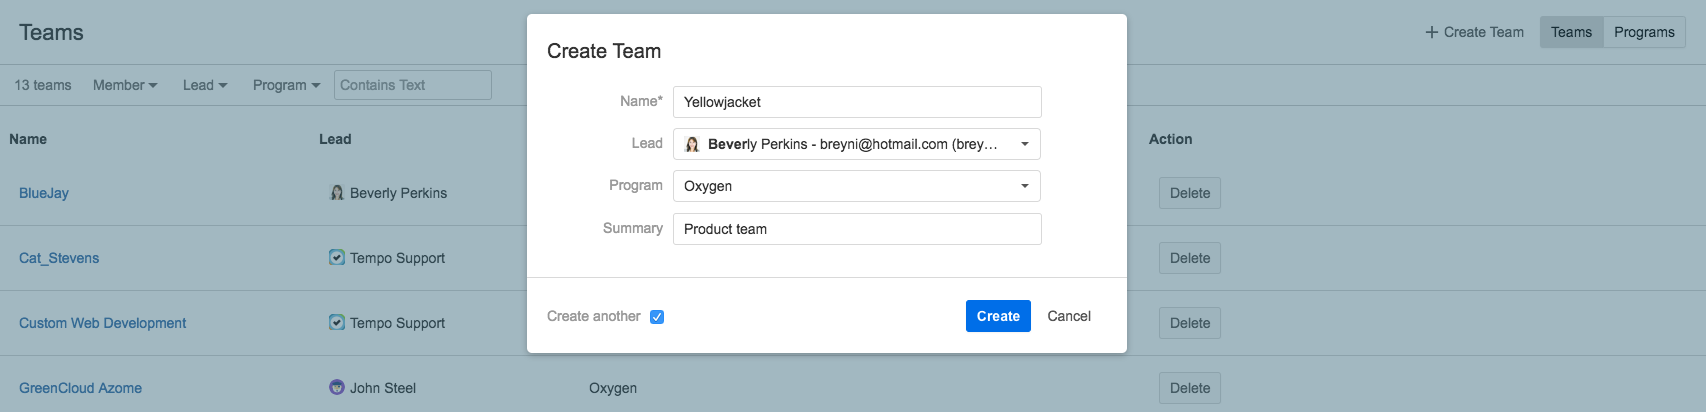Click the avatar inside the Lead field
Viewport: 1706px width, 412px height.
tap(692, 144)
